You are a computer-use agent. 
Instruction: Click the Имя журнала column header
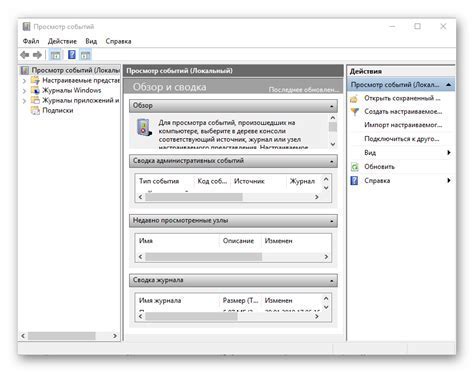pyautogui.click(x=160, y=301)
